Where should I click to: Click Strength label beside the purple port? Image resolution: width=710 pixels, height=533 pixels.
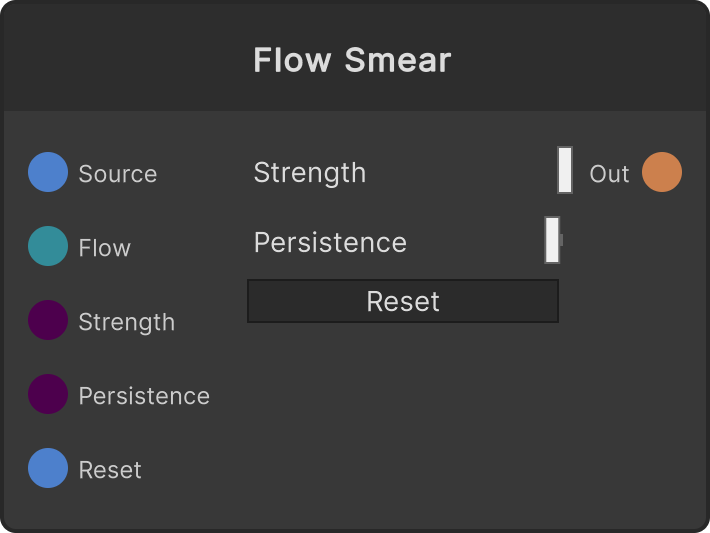point(127,322)
